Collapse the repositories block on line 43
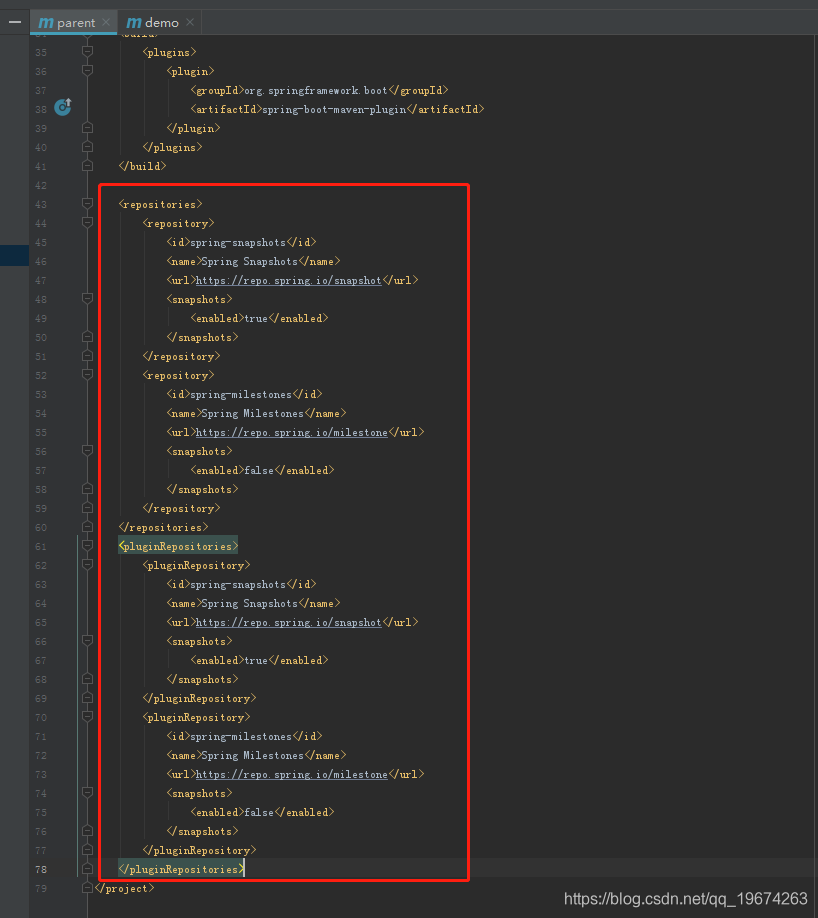The image size is (818, 918). 87,204
